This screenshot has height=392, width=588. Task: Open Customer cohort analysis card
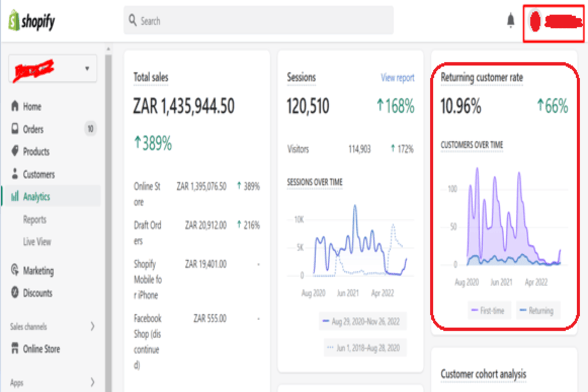[504, 370]
